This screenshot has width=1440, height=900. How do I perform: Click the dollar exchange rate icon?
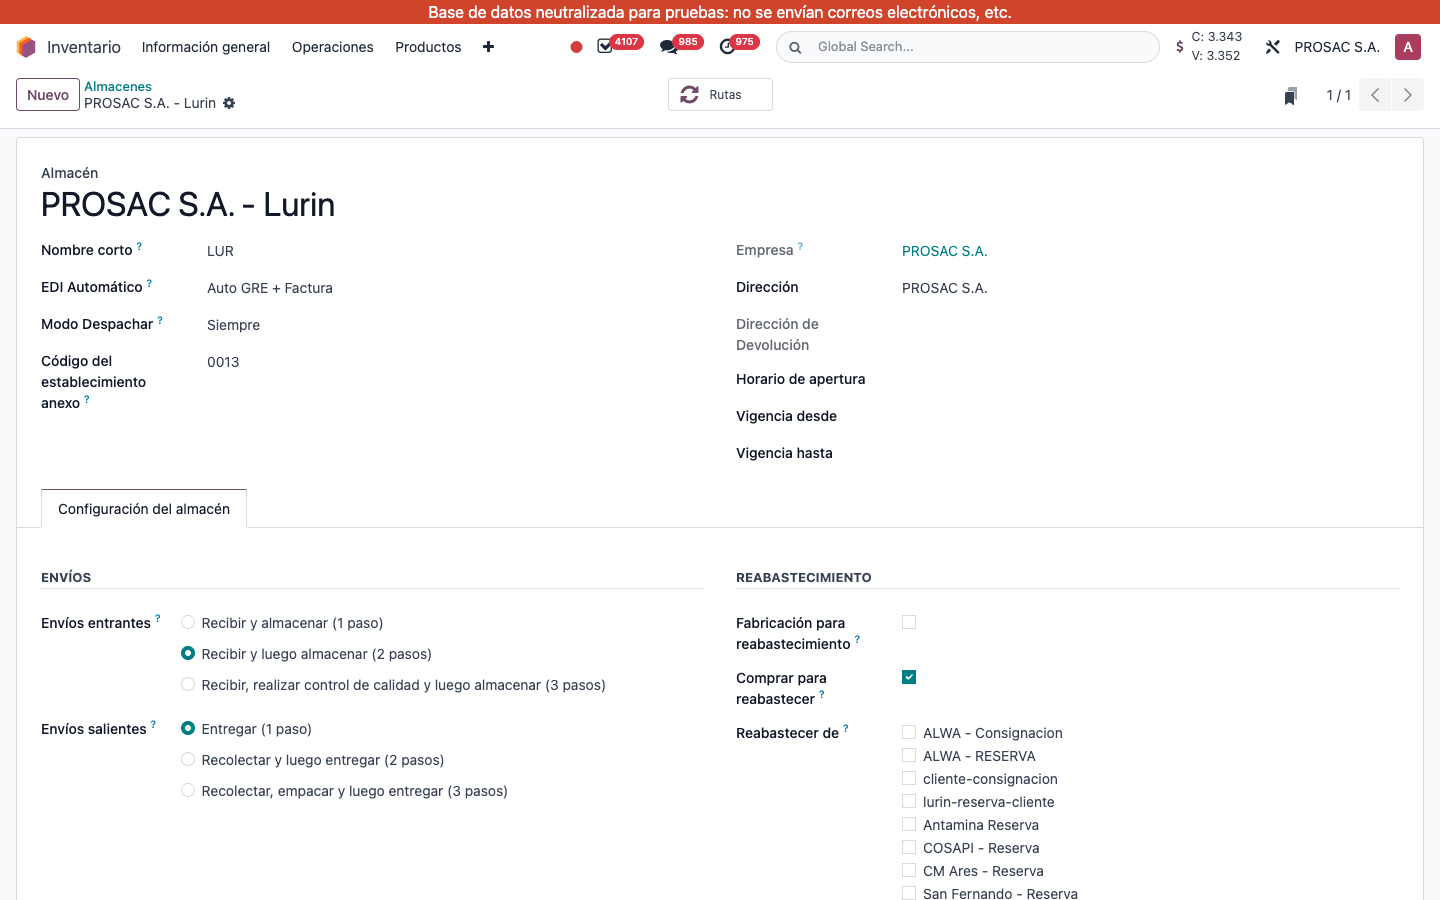coord(1180,47)
